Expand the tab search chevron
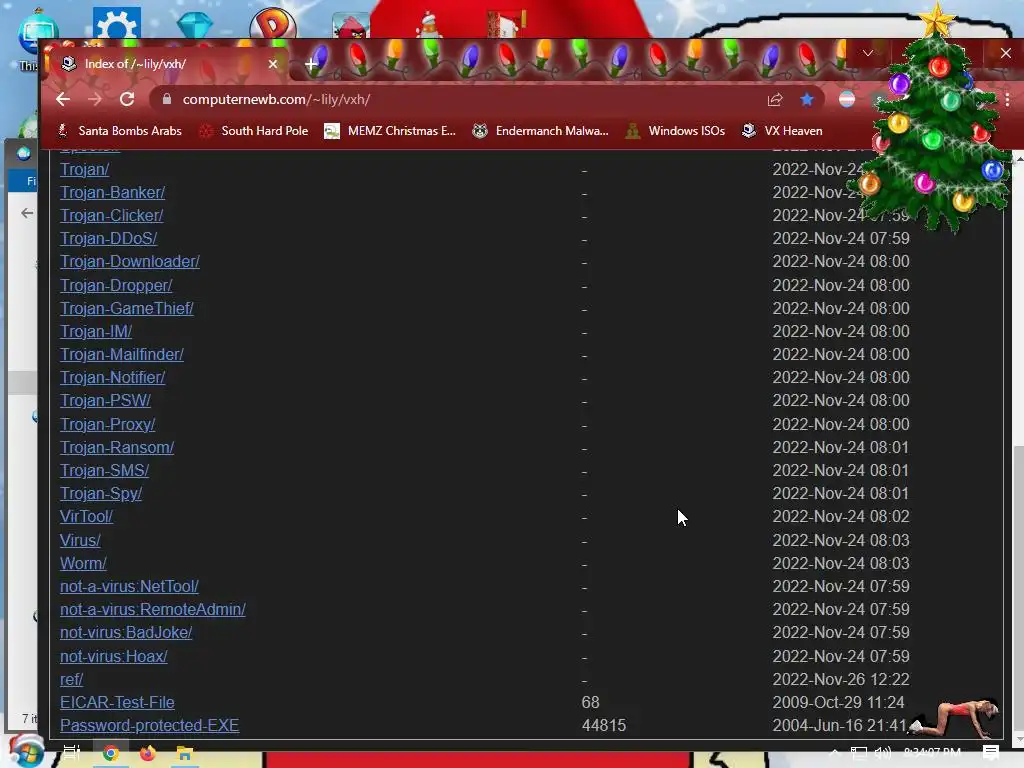Image resolution: width=1024 pixels, height=768 pixels. click(868, 53)
